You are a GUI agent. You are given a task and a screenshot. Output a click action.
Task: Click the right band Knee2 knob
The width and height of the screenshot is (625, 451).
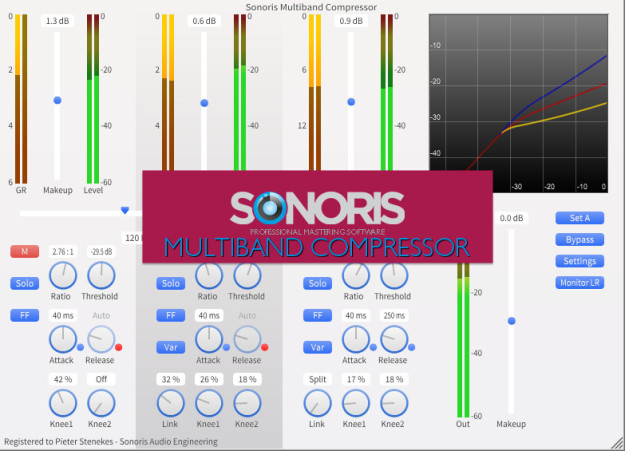click(394, 403)
